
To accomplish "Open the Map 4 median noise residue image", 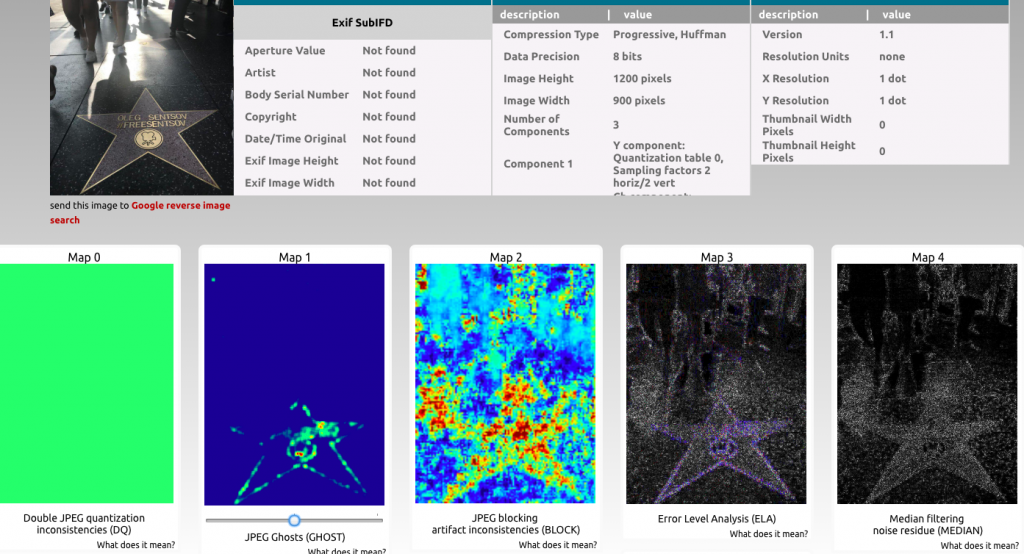I will tap(927, 384).
